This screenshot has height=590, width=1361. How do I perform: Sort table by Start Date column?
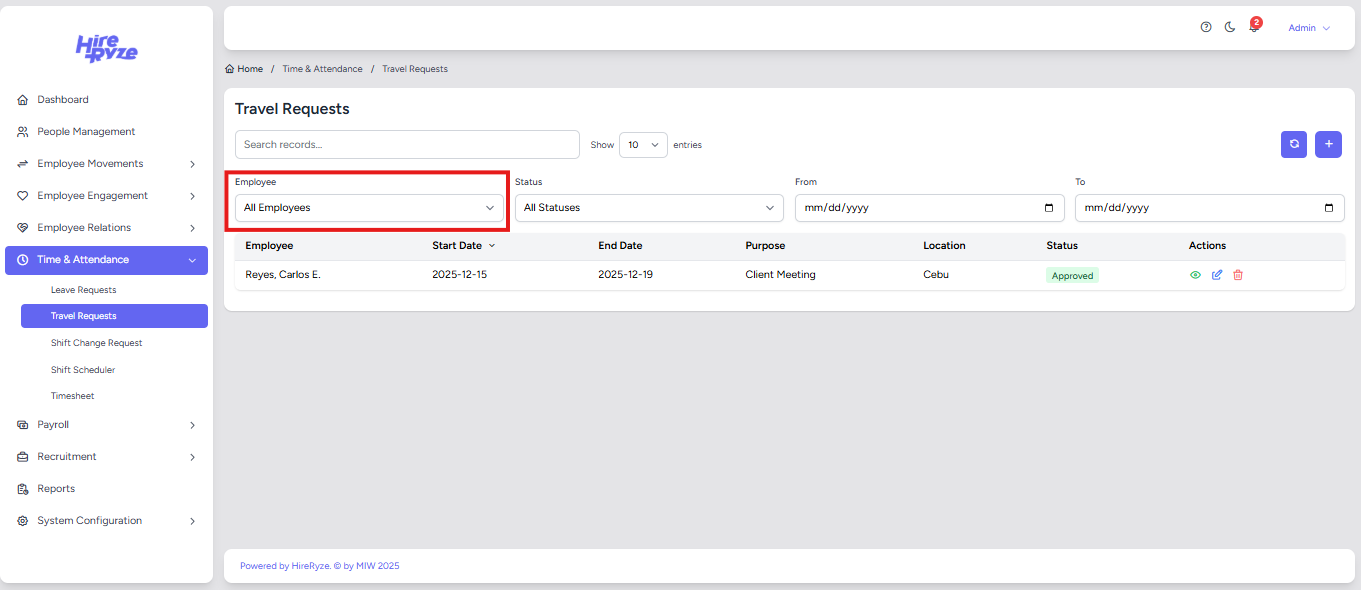point(457,246)
